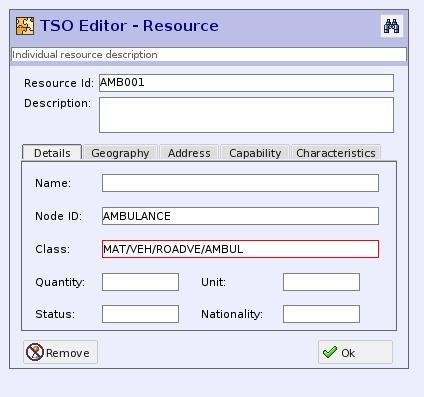The image size is (424, 397).
Task: Select the Name input field
Action: (240, 183)
